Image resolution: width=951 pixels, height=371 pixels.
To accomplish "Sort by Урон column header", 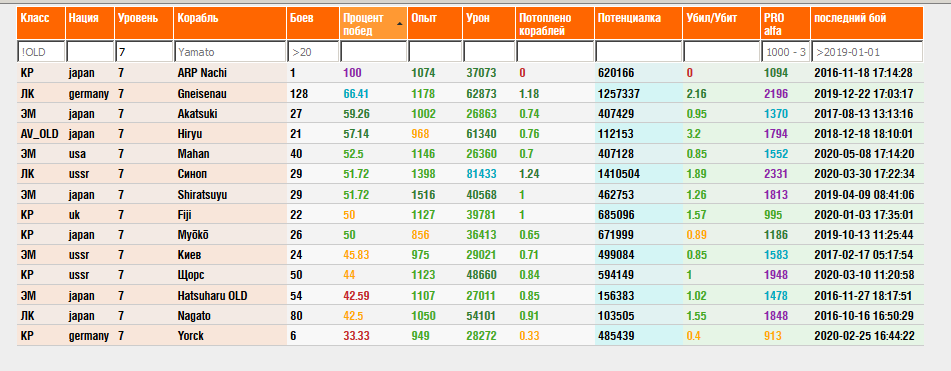I will click(489, 24).
